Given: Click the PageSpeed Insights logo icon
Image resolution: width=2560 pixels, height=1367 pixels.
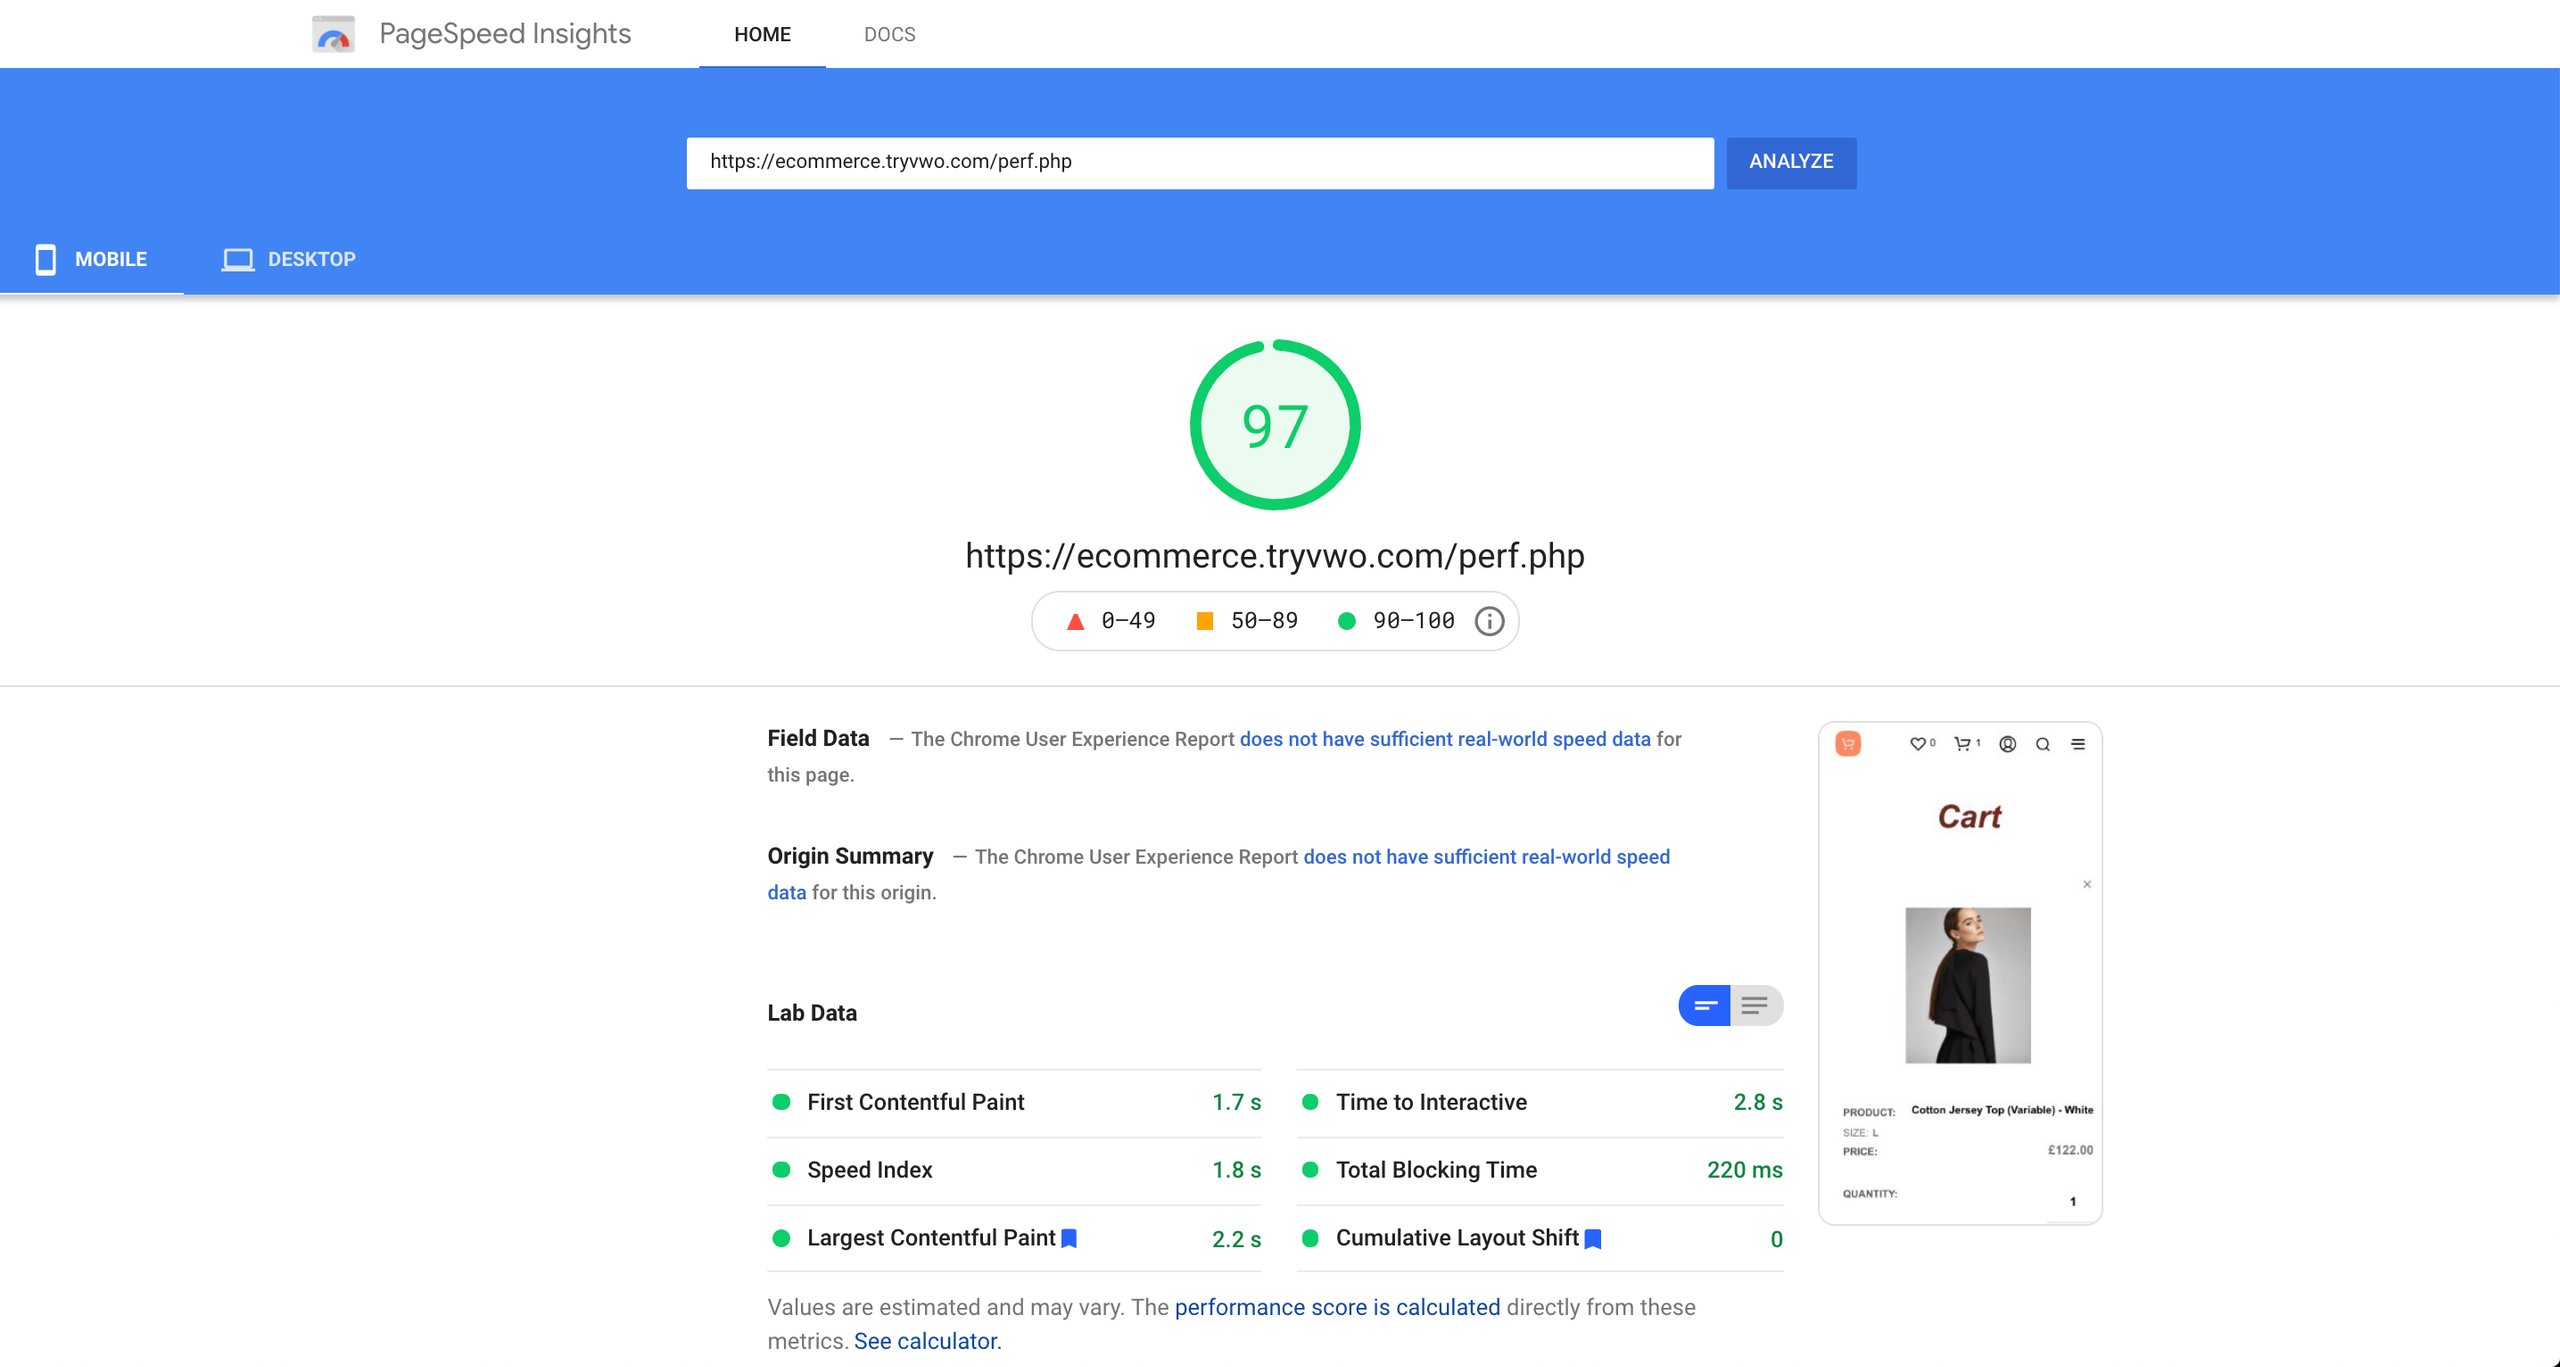Looking at the screenshot, I should point(332,34).
